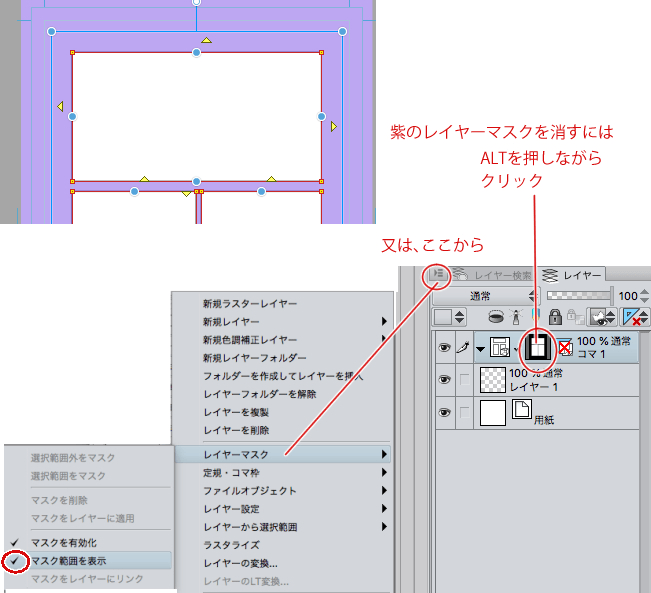Image resolution: width=651 pixels, height=593 pixels.
Task: Hide the コマ 1 layer with eye icon
Action: 445,347
